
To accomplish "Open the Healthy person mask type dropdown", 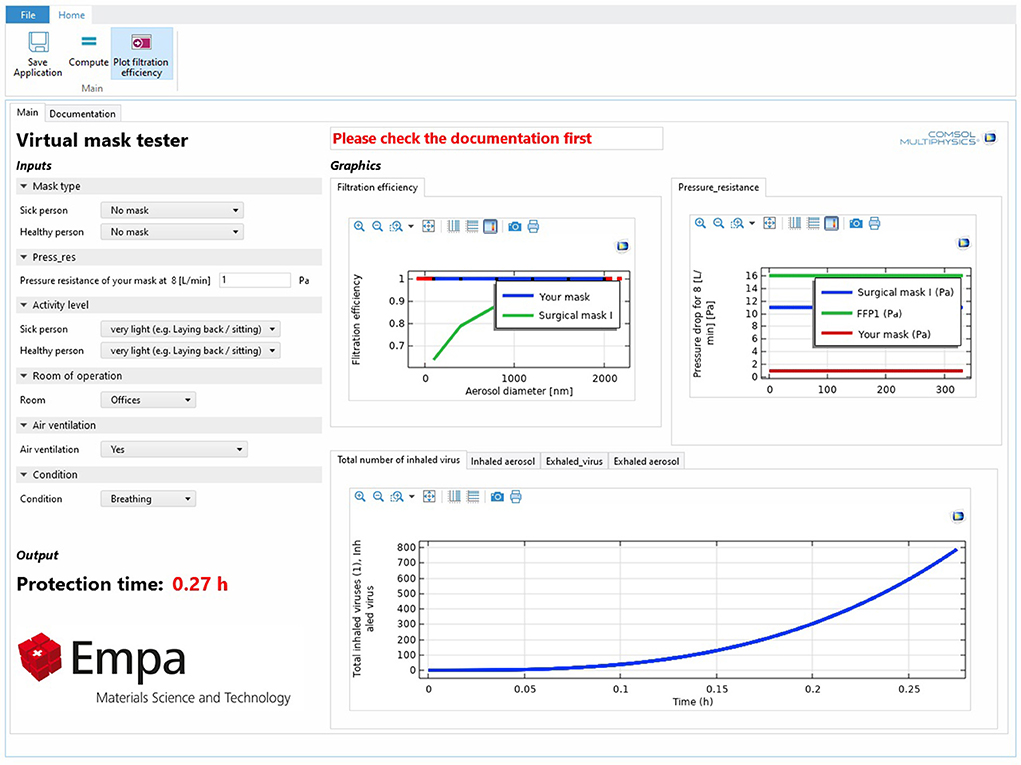I will pos(172,232).
